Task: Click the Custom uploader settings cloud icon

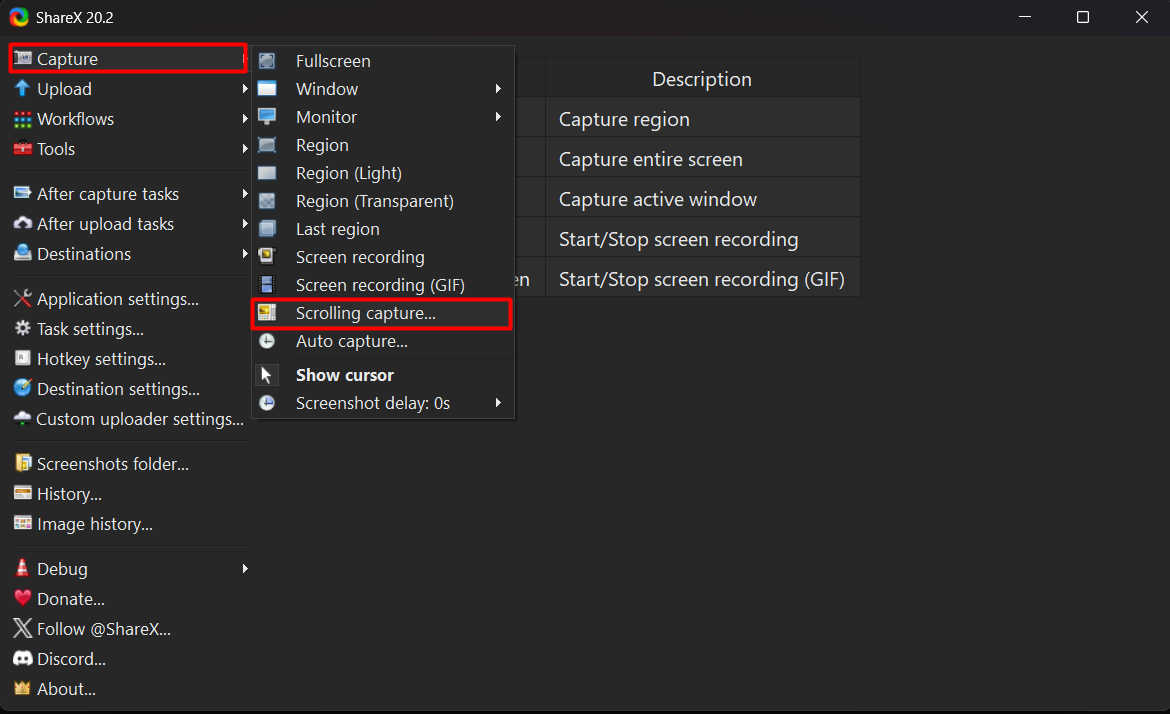Action: click(x=22, y=419)
